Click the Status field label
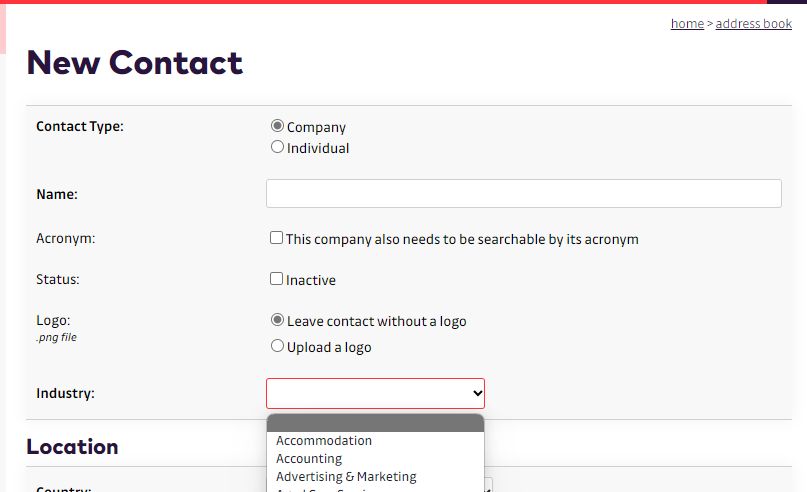 tap(58, 280)
